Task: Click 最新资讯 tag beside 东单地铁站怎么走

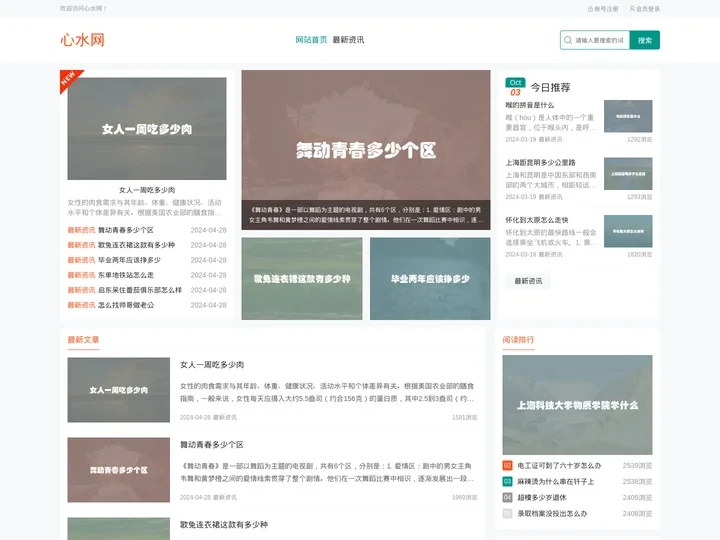Action: [81, 275]
